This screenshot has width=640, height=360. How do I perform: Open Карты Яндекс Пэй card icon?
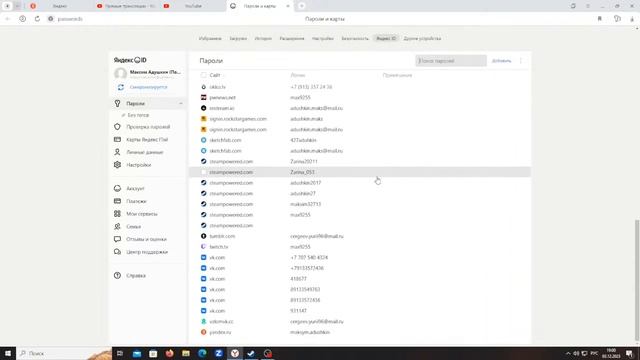pyautogui.click(x=118, y=140)
